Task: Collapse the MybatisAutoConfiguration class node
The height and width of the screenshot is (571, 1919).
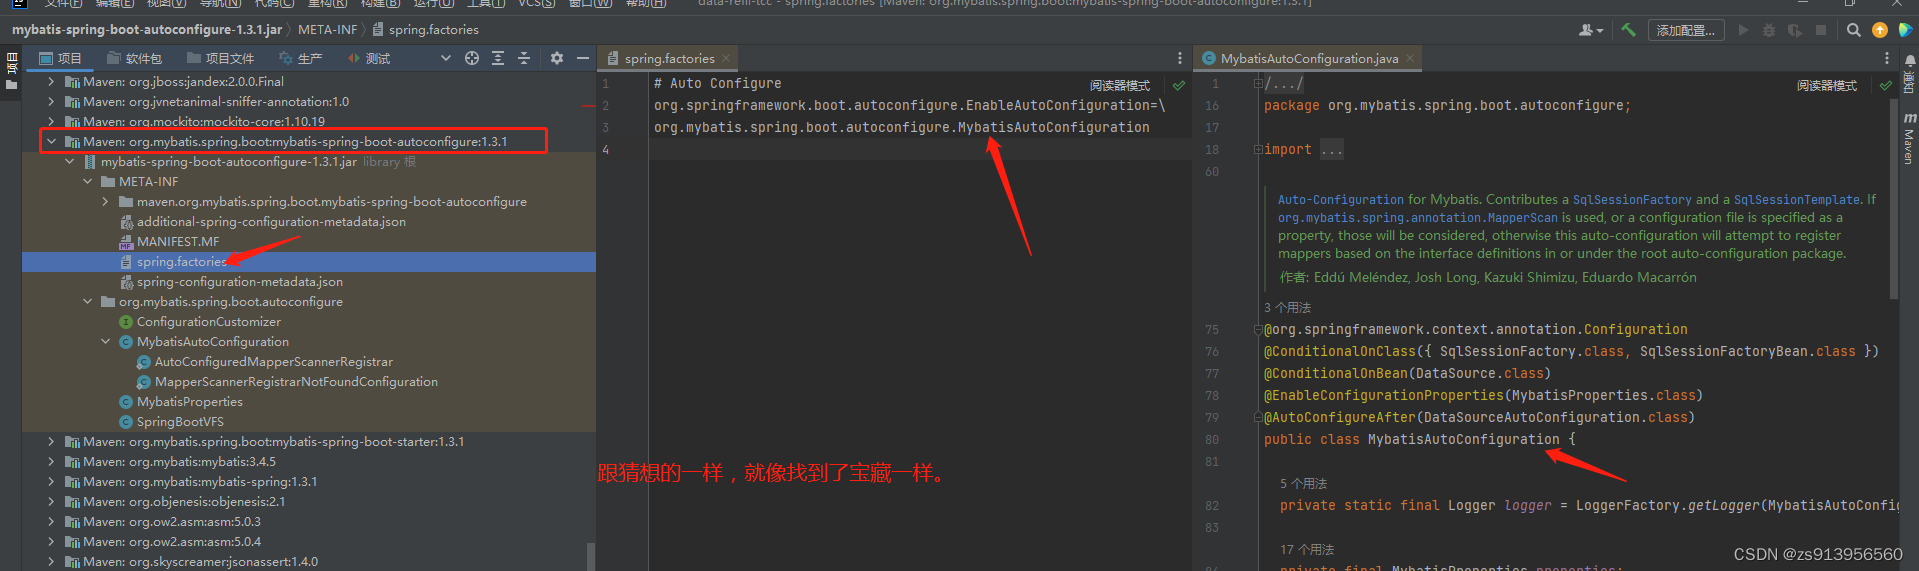Action: click(x=105, y=341)
